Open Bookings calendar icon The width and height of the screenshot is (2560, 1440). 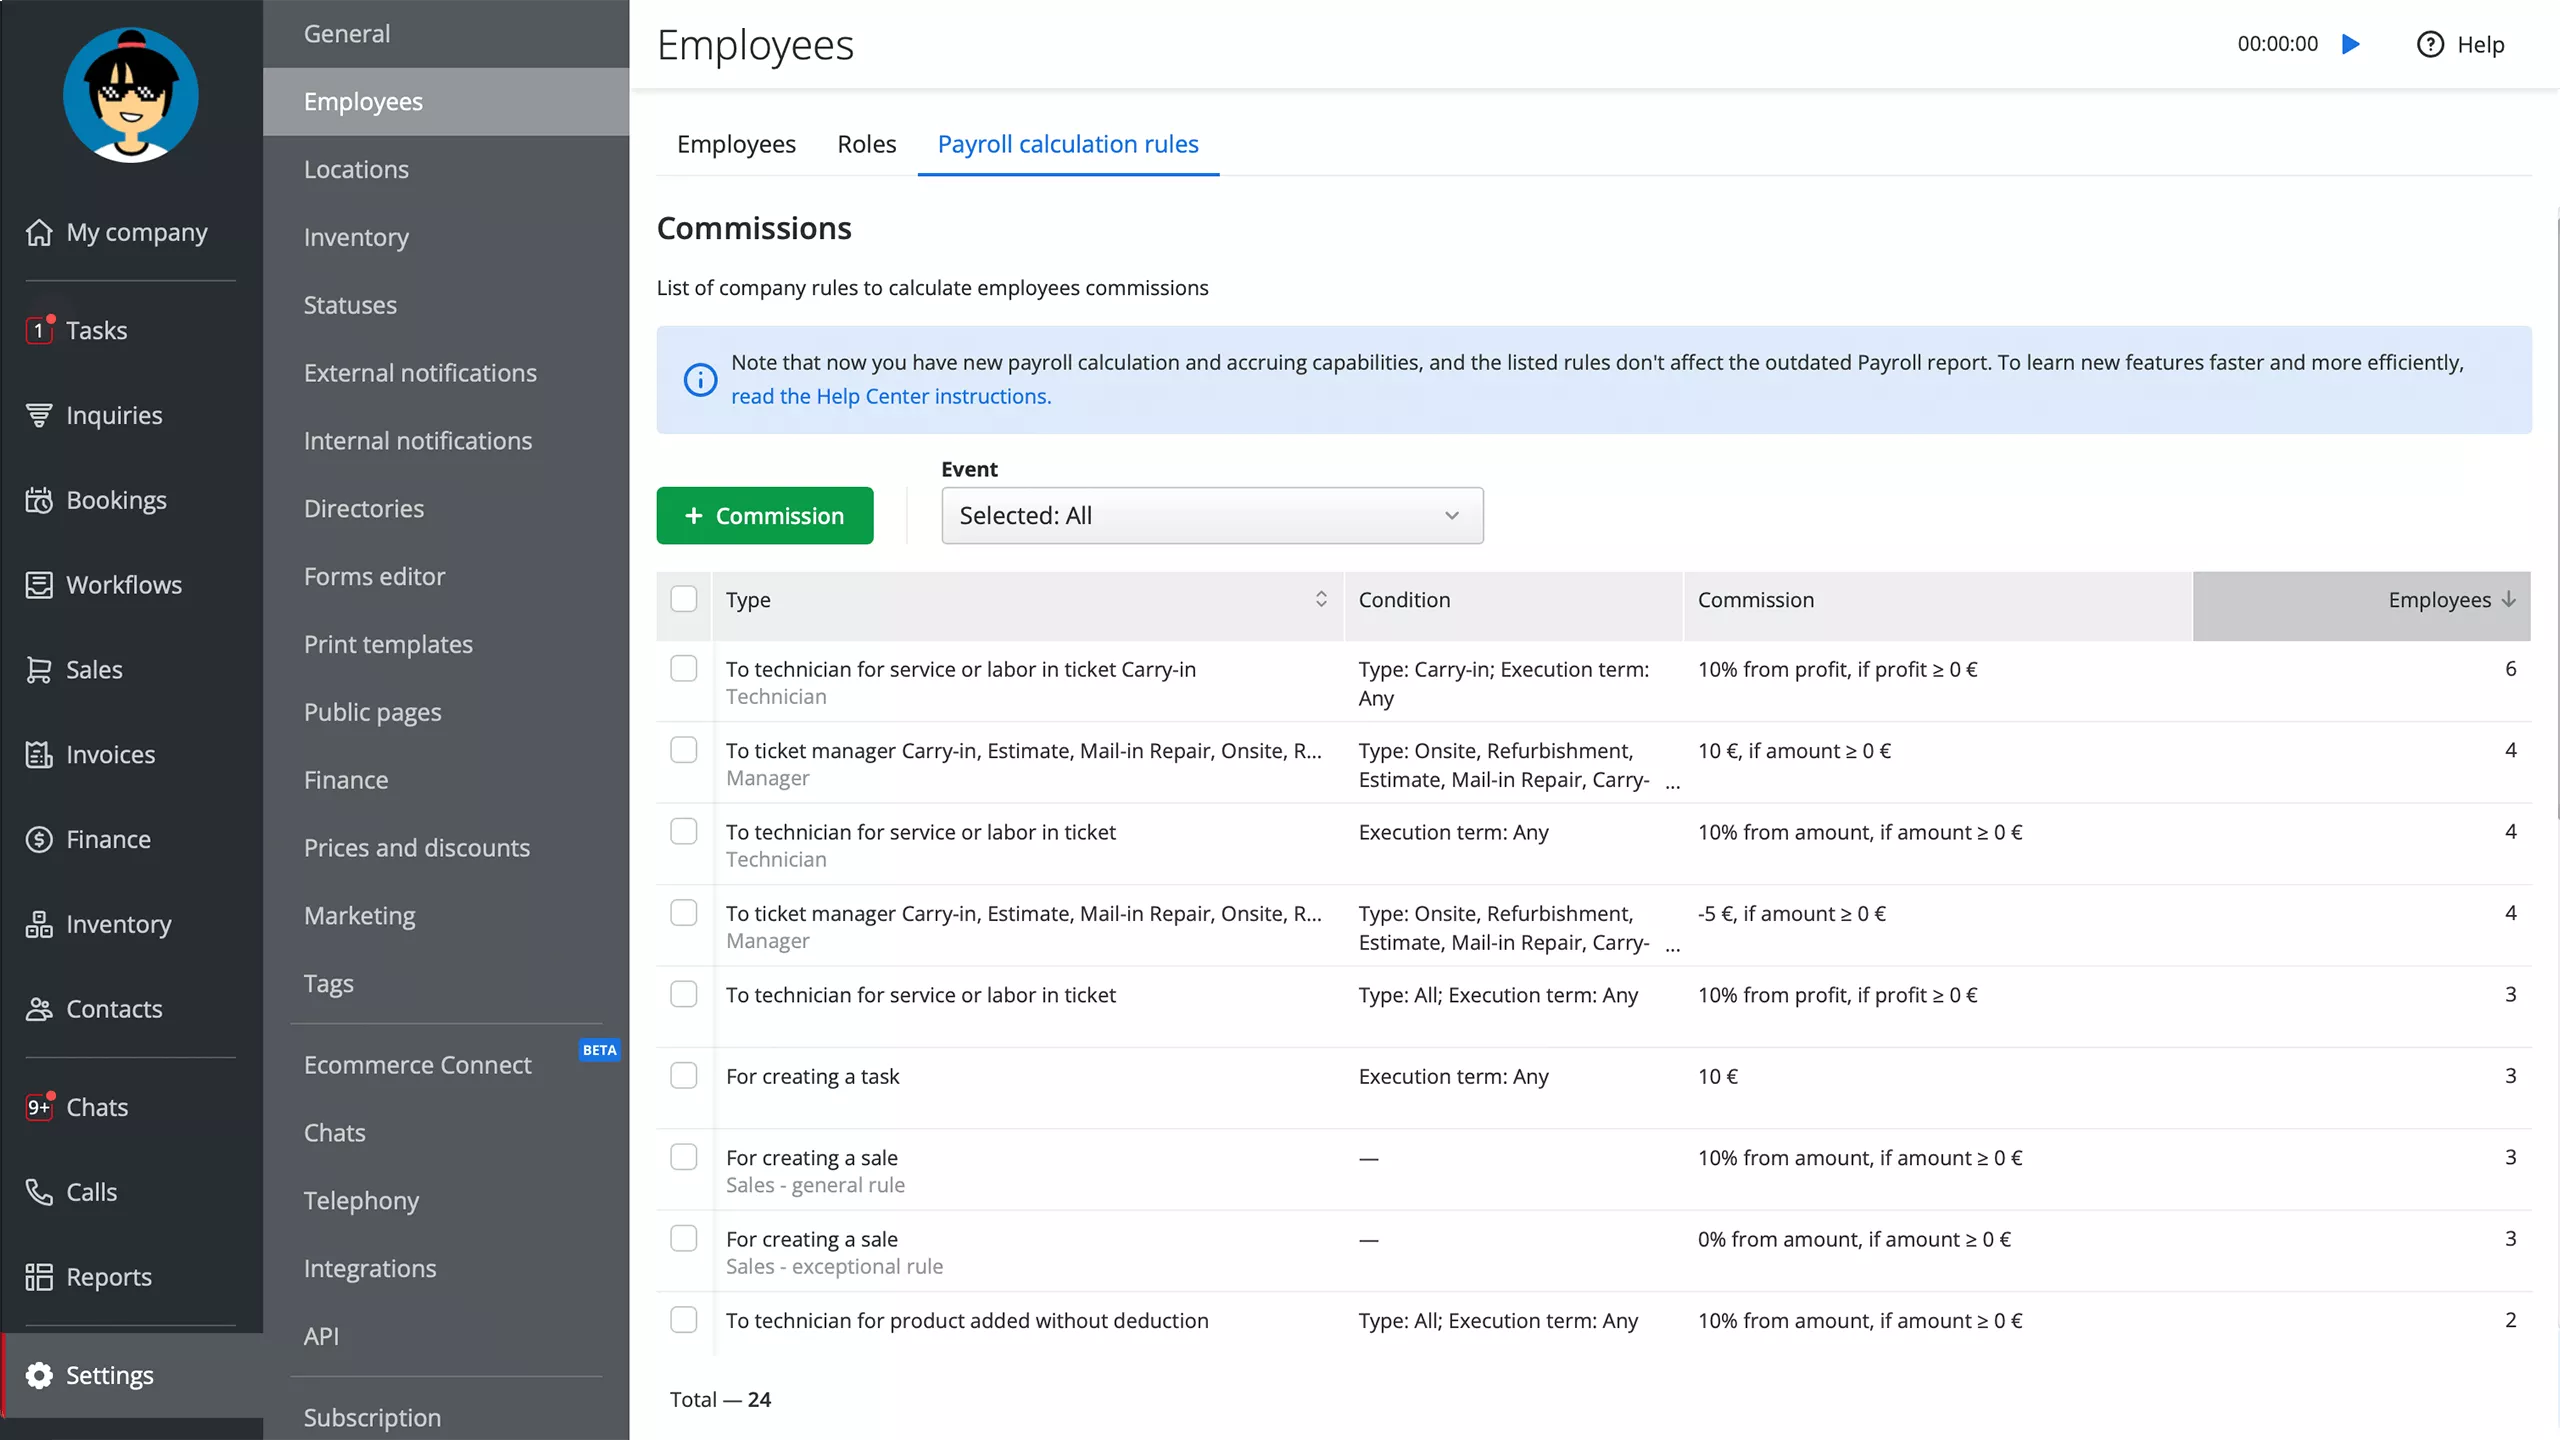point(39,500)
